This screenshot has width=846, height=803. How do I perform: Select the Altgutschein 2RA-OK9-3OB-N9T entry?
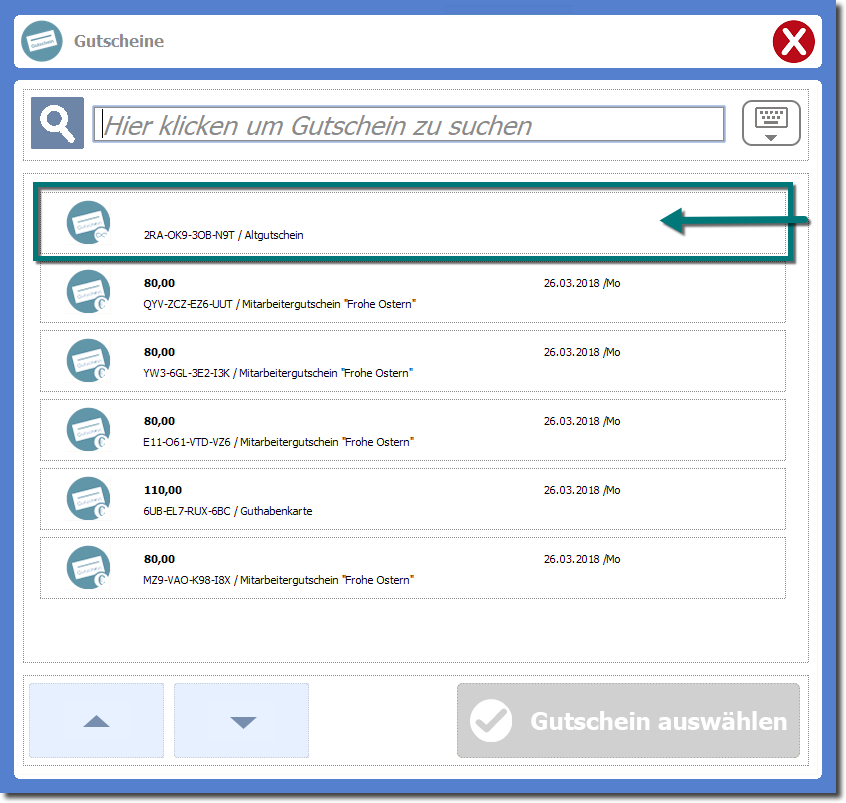(x=400, y=222)
